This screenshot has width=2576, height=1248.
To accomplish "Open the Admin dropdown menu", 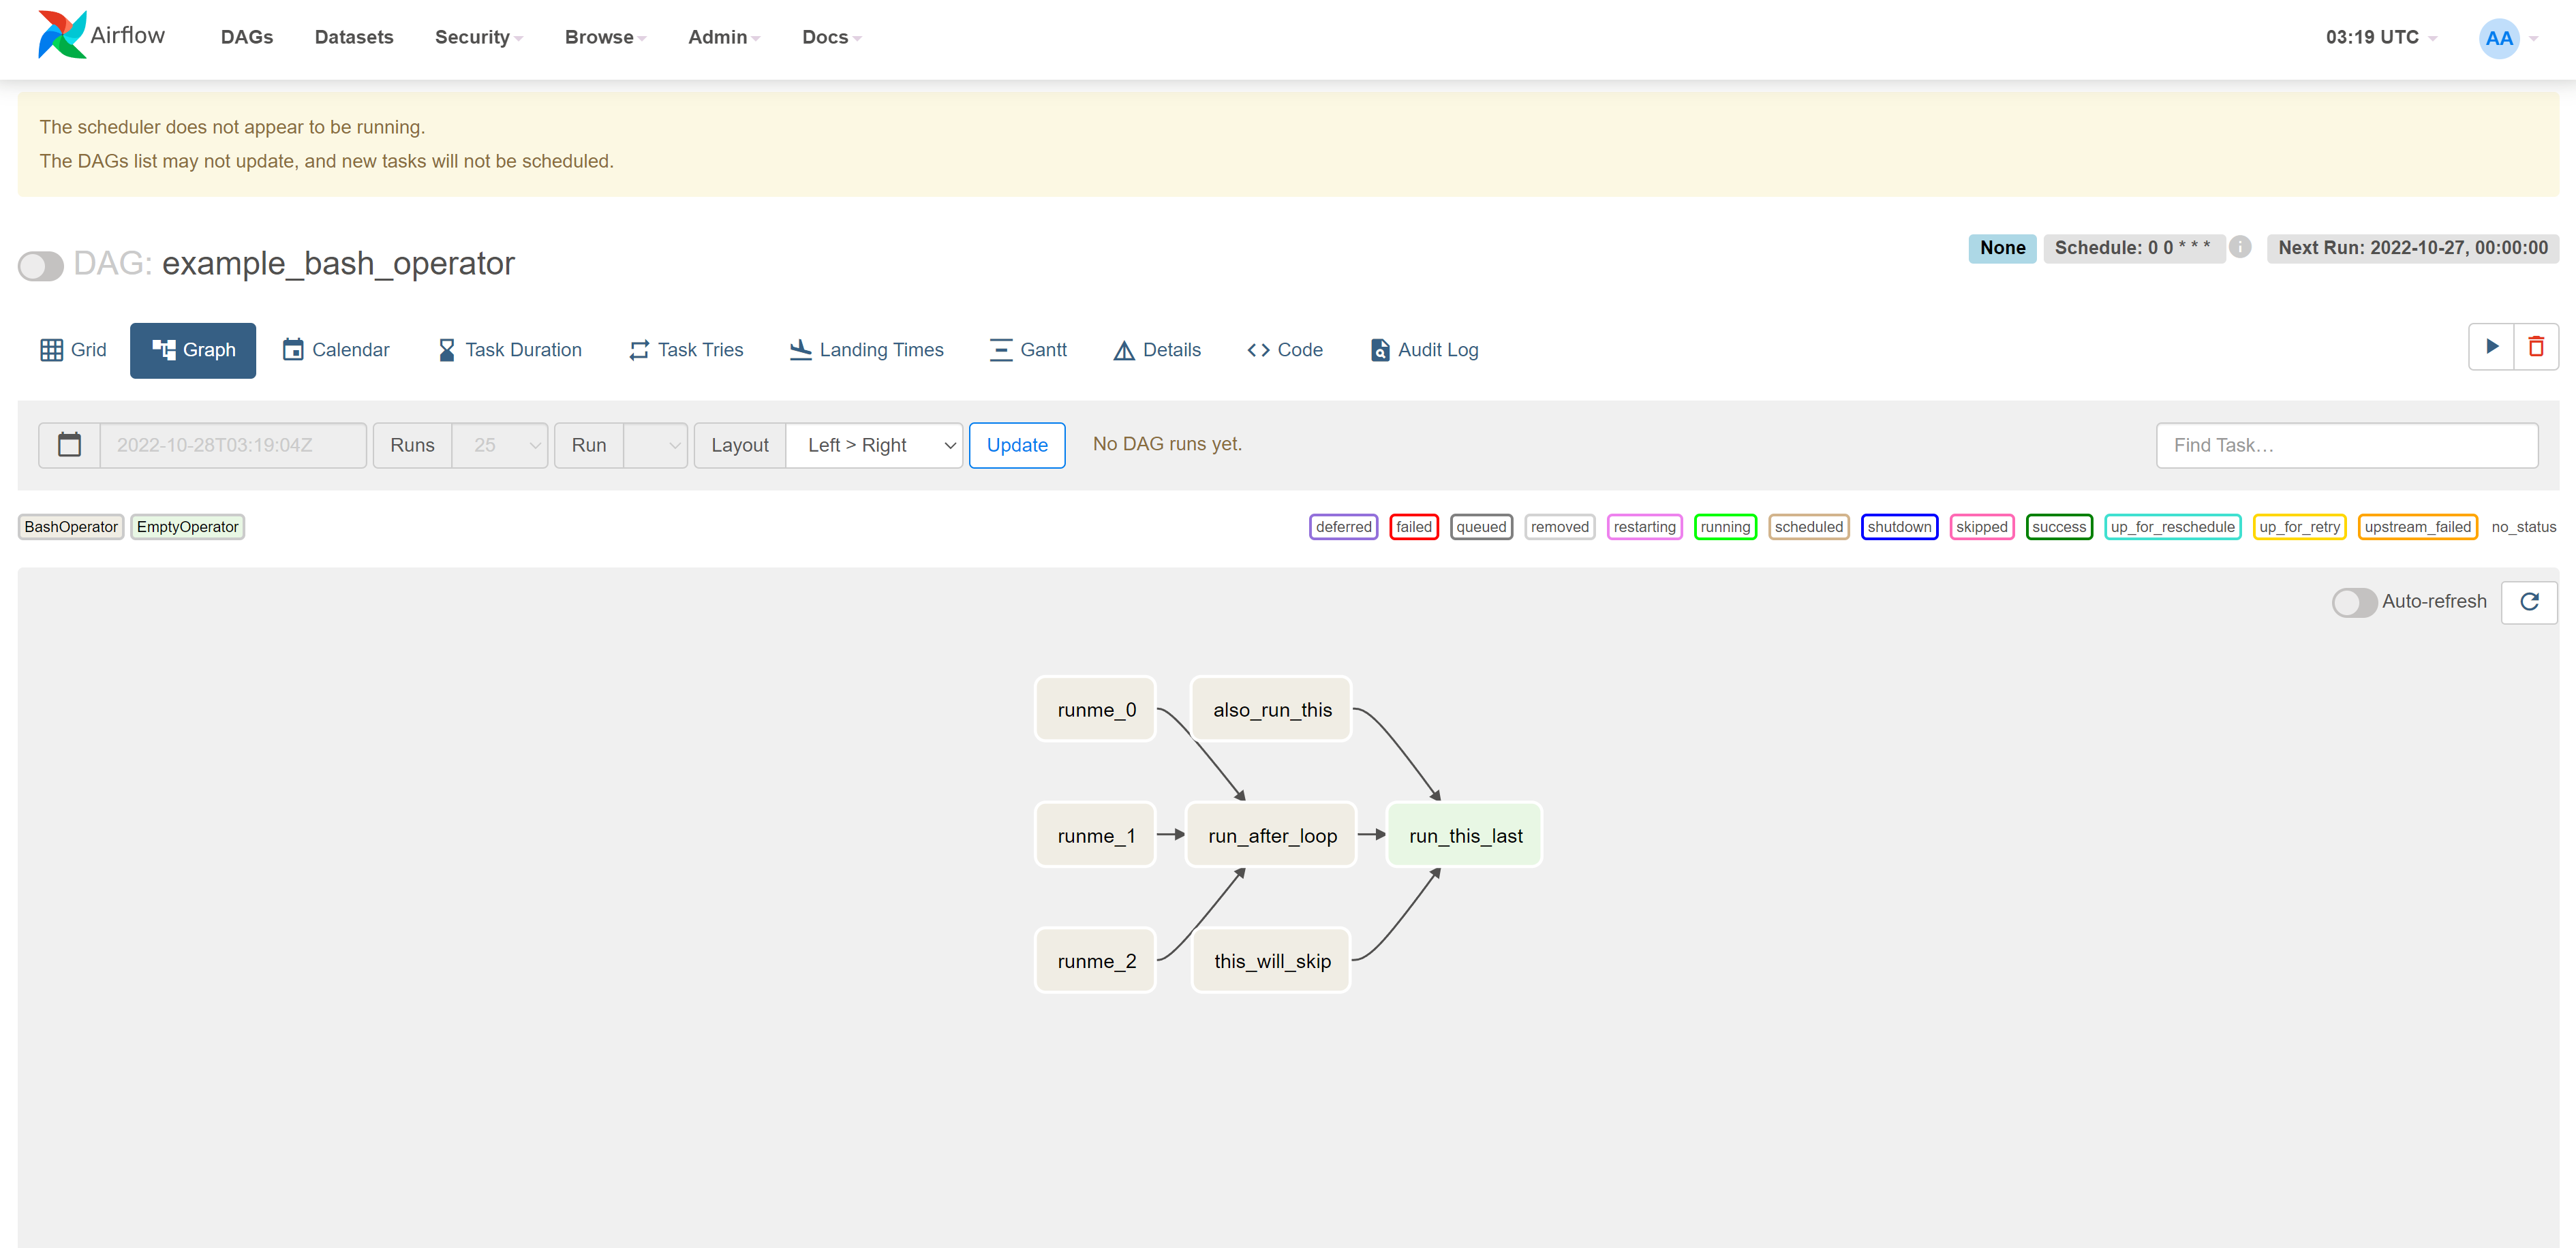I will click(x=724, y=37).
